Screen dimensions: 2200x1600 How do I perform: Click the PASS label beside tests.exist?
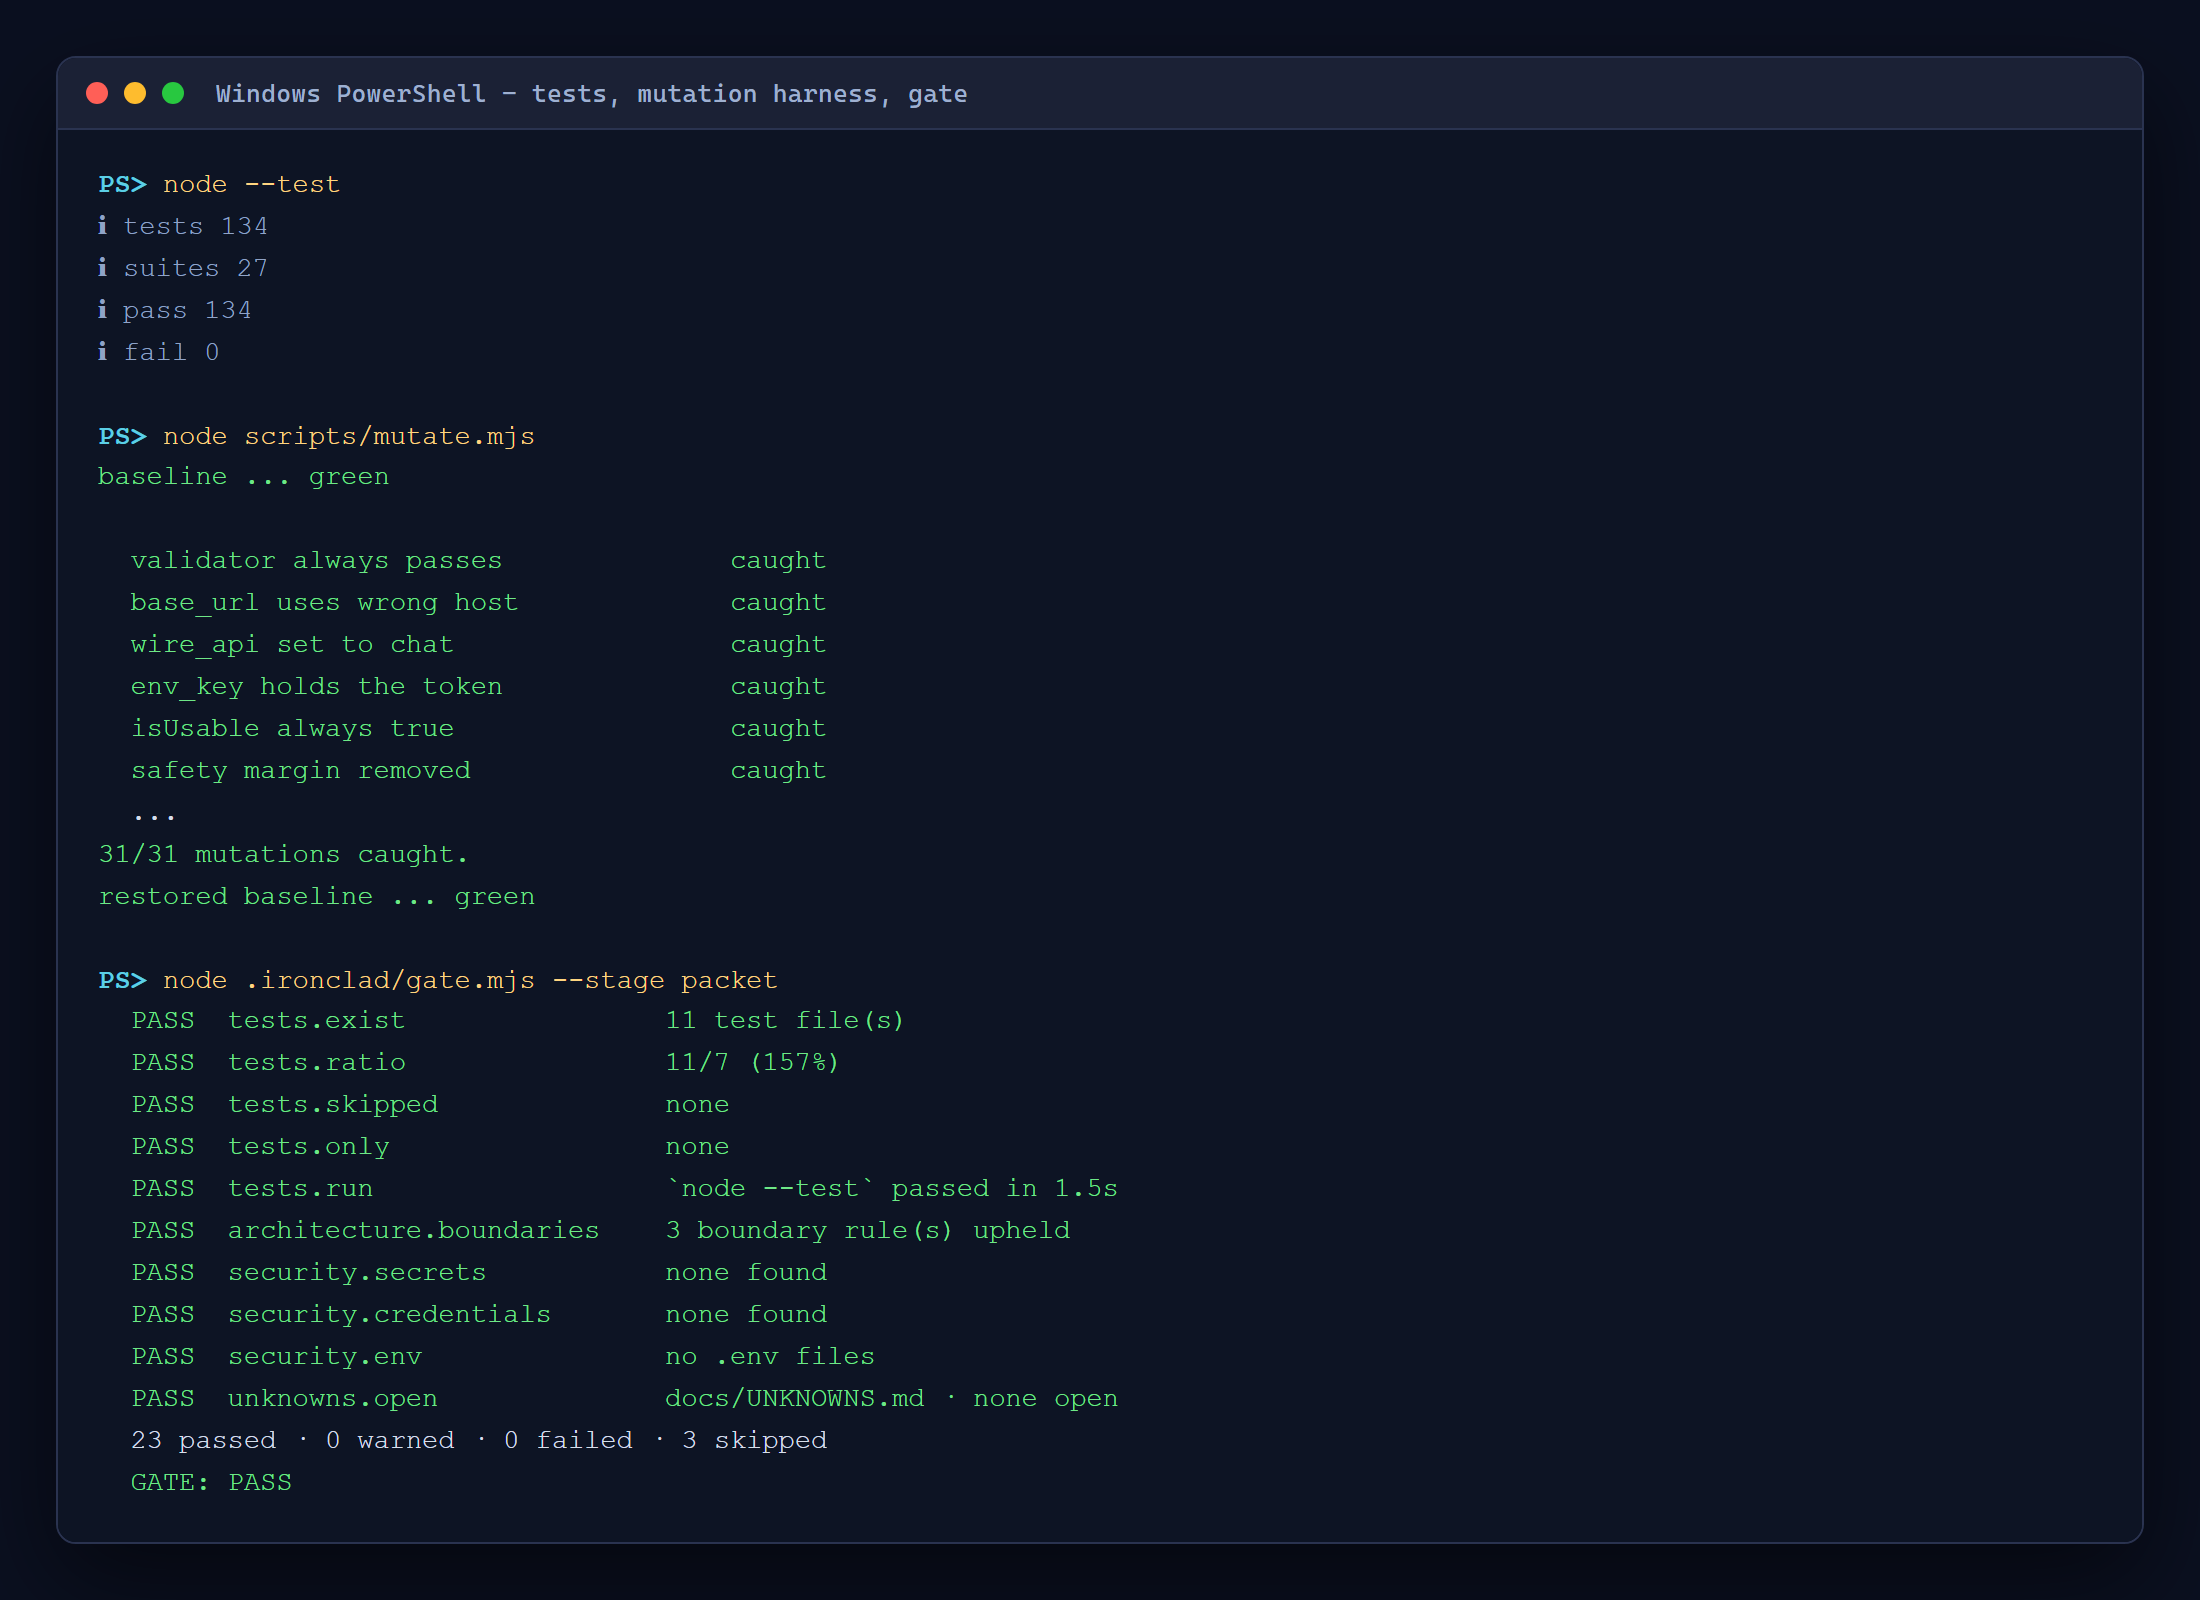pos(163,1020)
